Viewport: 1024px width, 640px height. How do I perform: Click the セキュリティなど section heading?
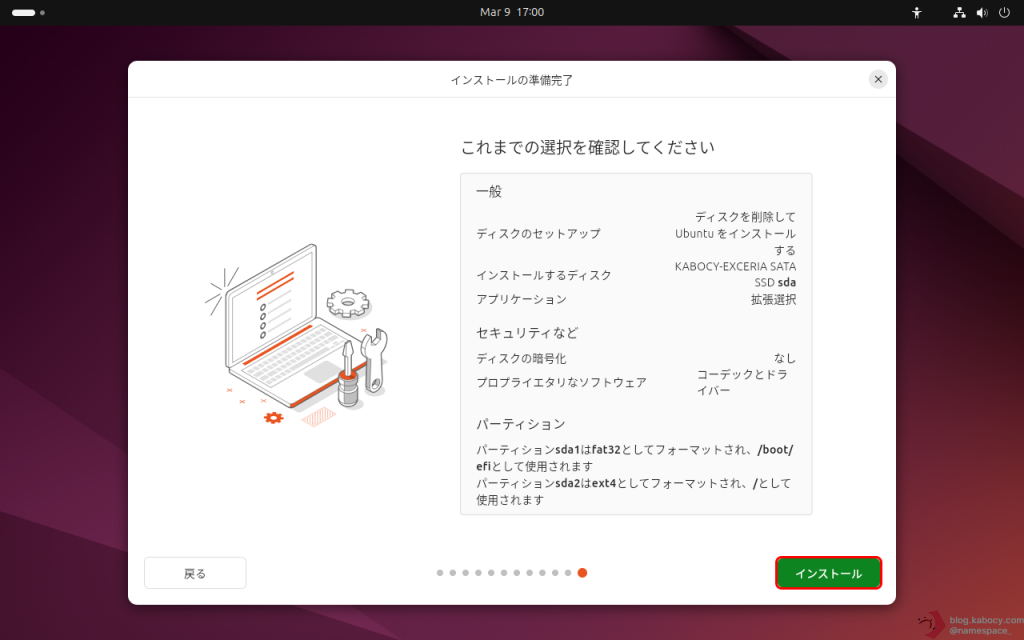(527, 332)
